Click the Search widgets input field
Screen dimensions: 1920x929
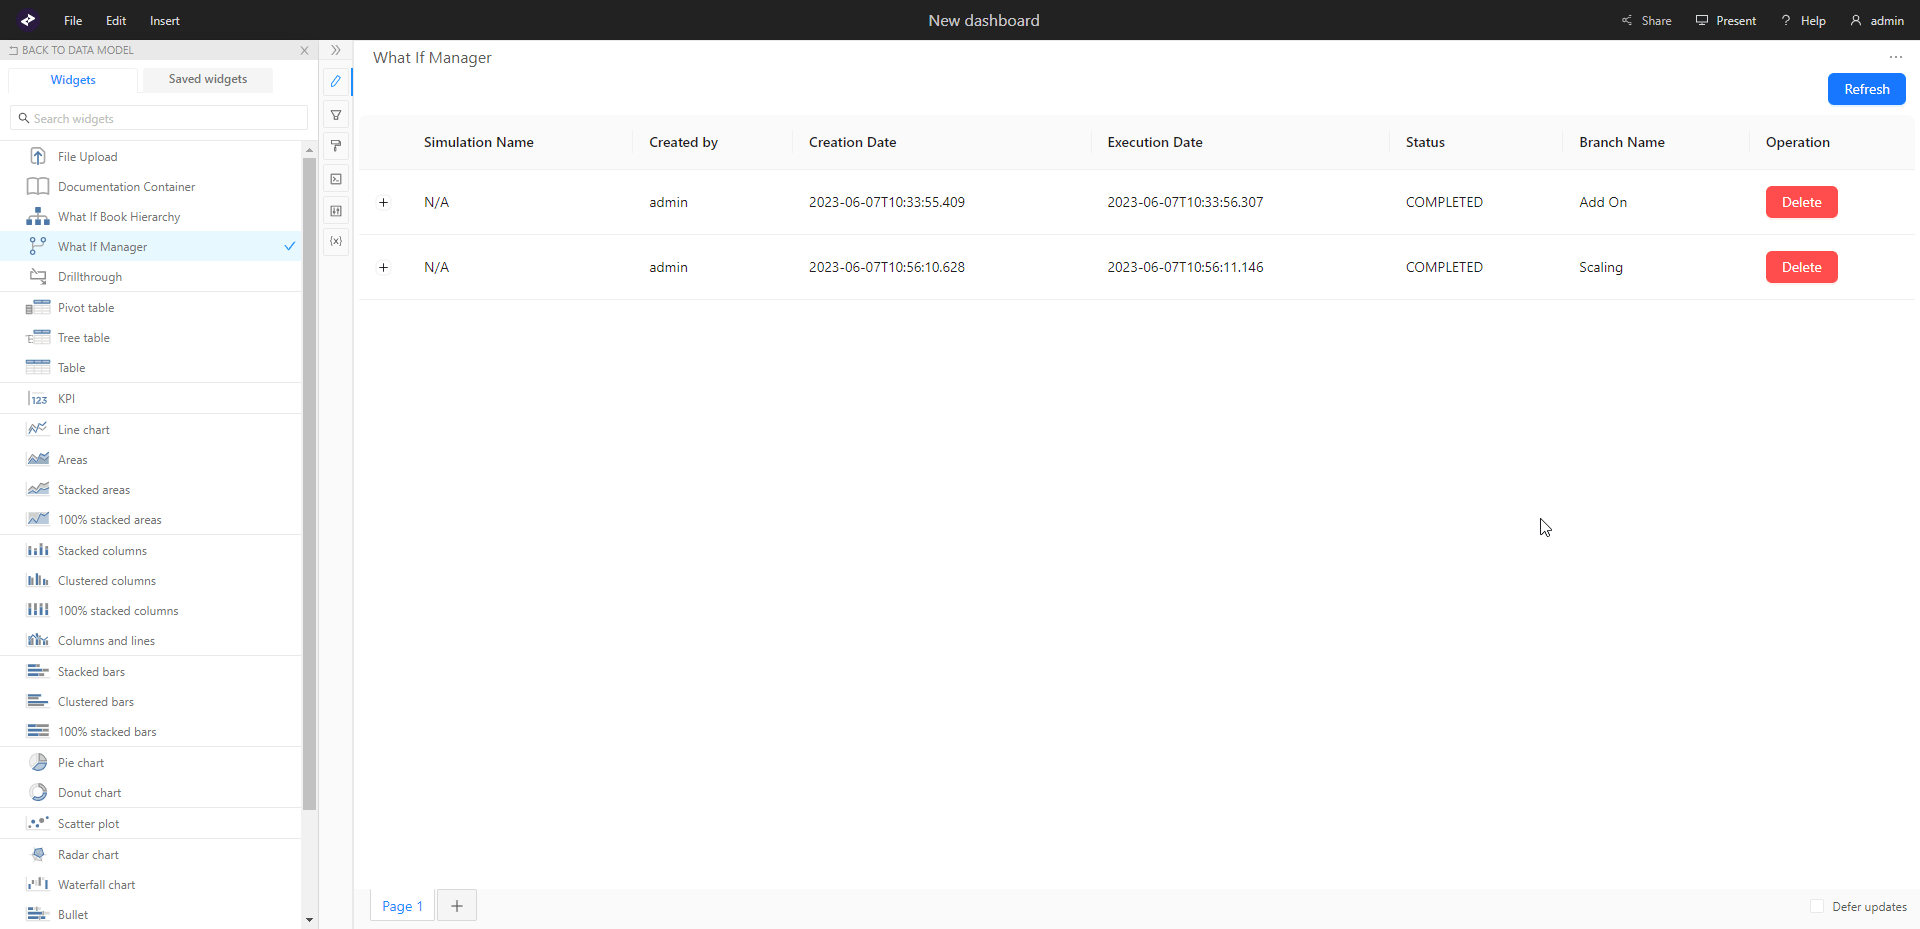[160, 118]
